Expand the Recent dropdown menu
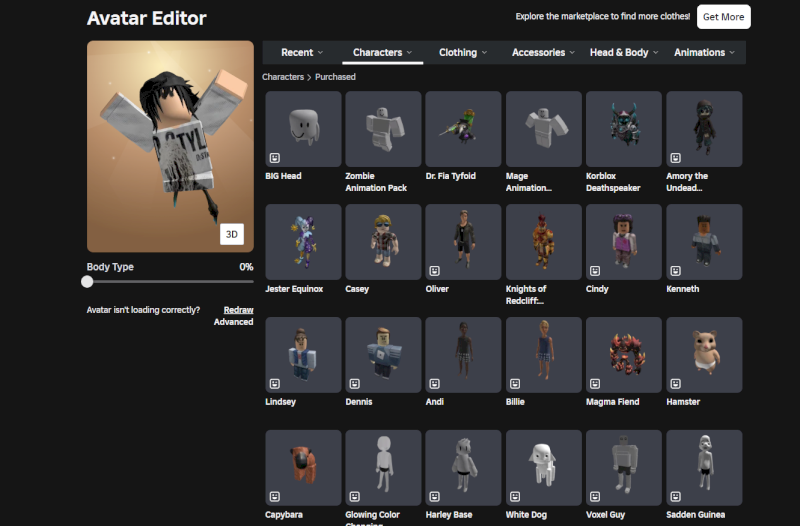 click(302, 52)
